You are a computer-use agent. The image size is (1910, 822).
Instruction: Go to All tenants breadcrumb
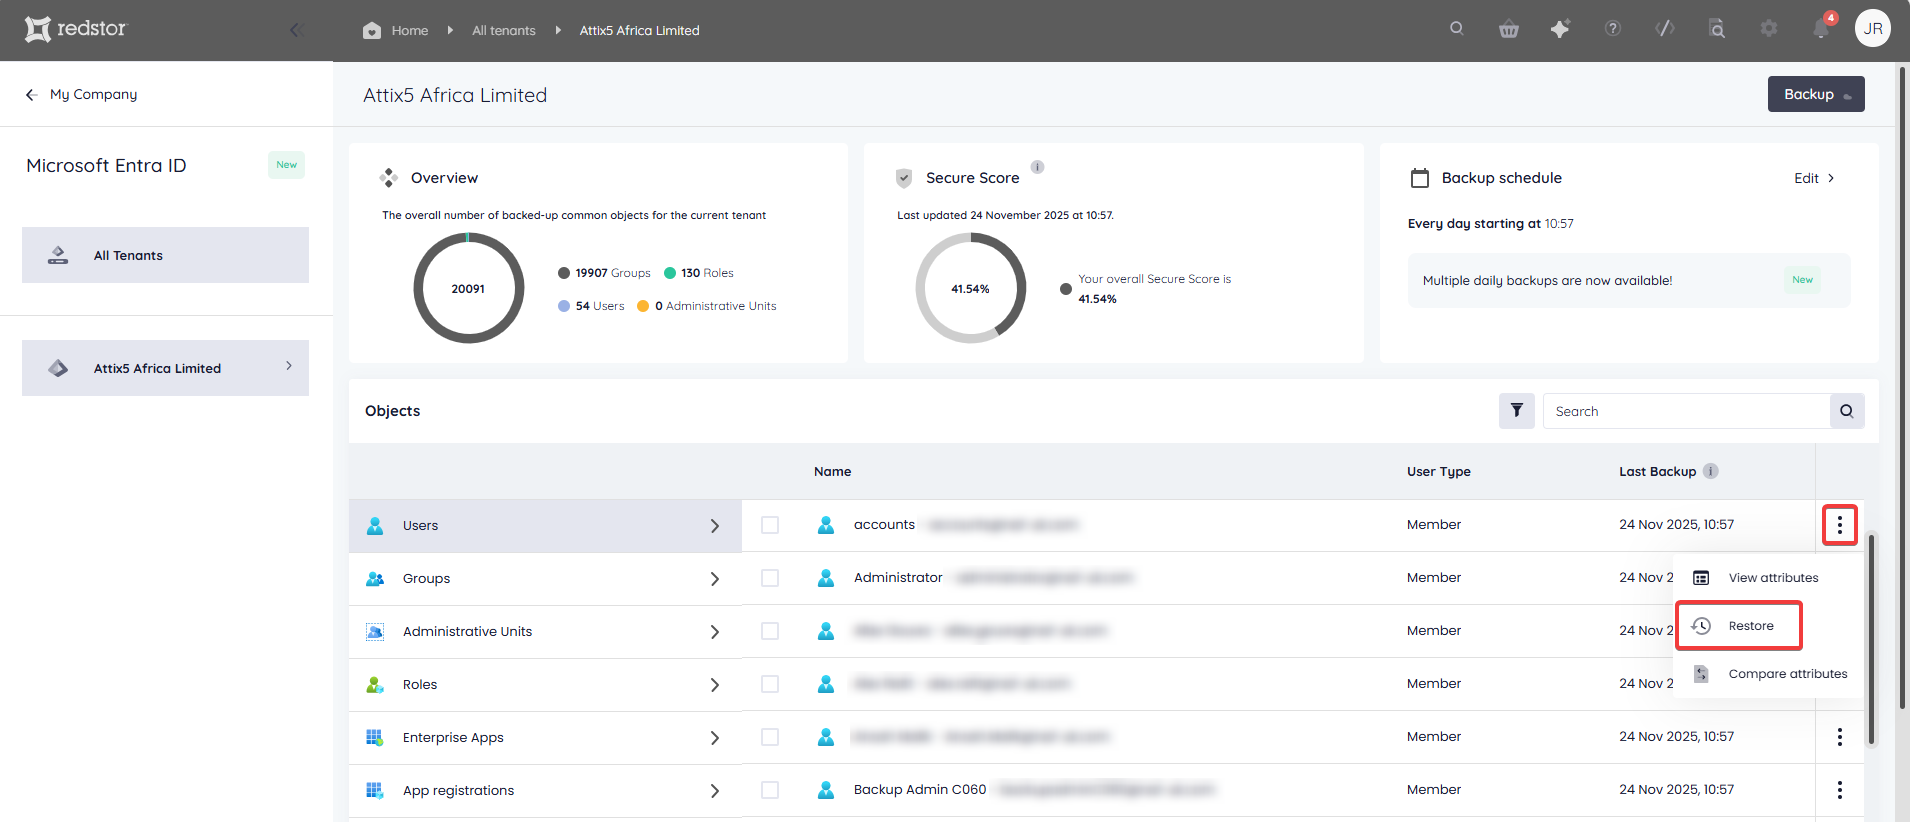[x=504, y=30]
